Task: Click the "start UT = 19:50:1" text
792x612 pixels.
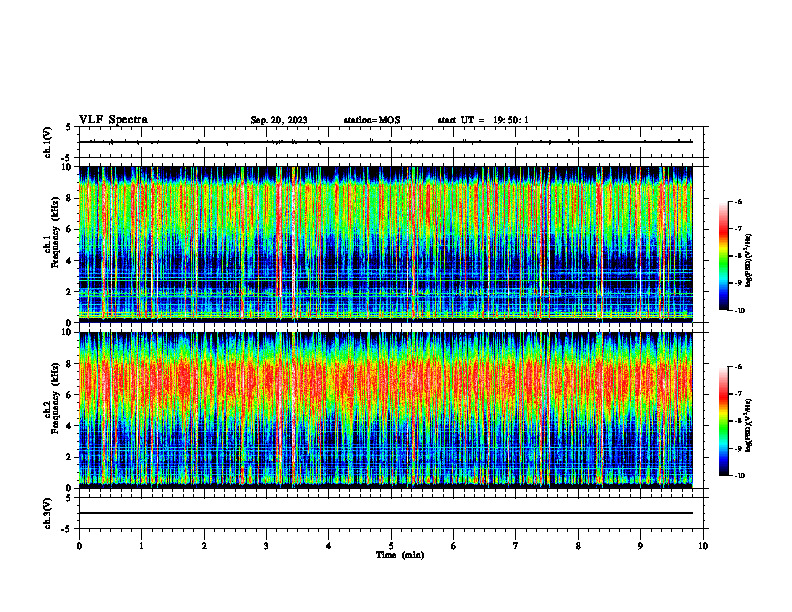Action: [x=483, y=120]
